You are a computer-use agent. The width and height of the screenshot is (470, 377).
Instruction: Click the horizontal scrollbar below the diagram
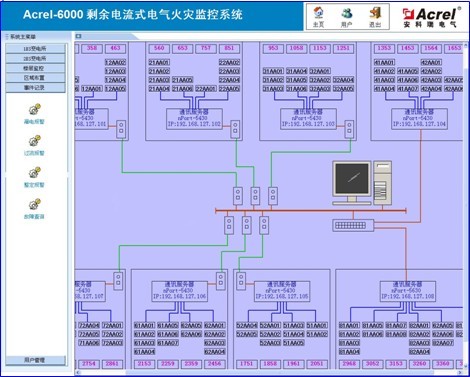(269, 372)
